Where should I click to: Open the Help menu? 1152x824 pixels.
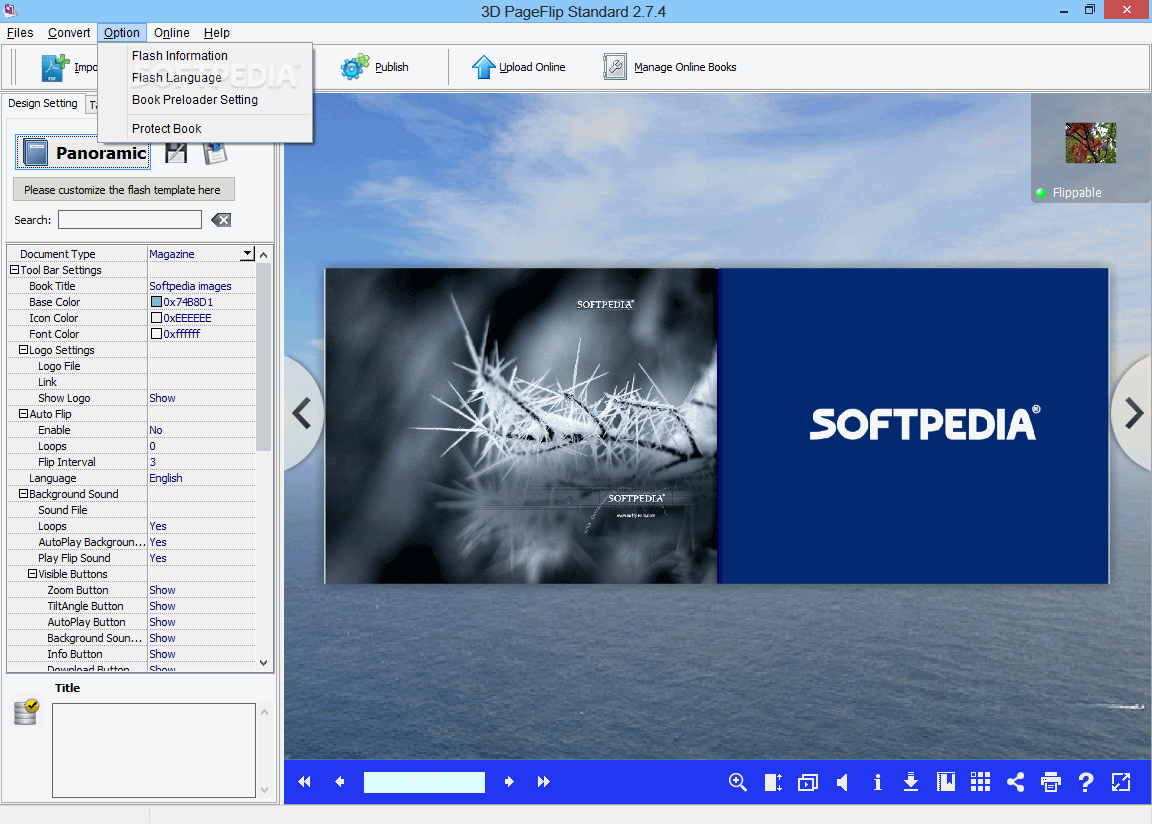tap(217, 33)
